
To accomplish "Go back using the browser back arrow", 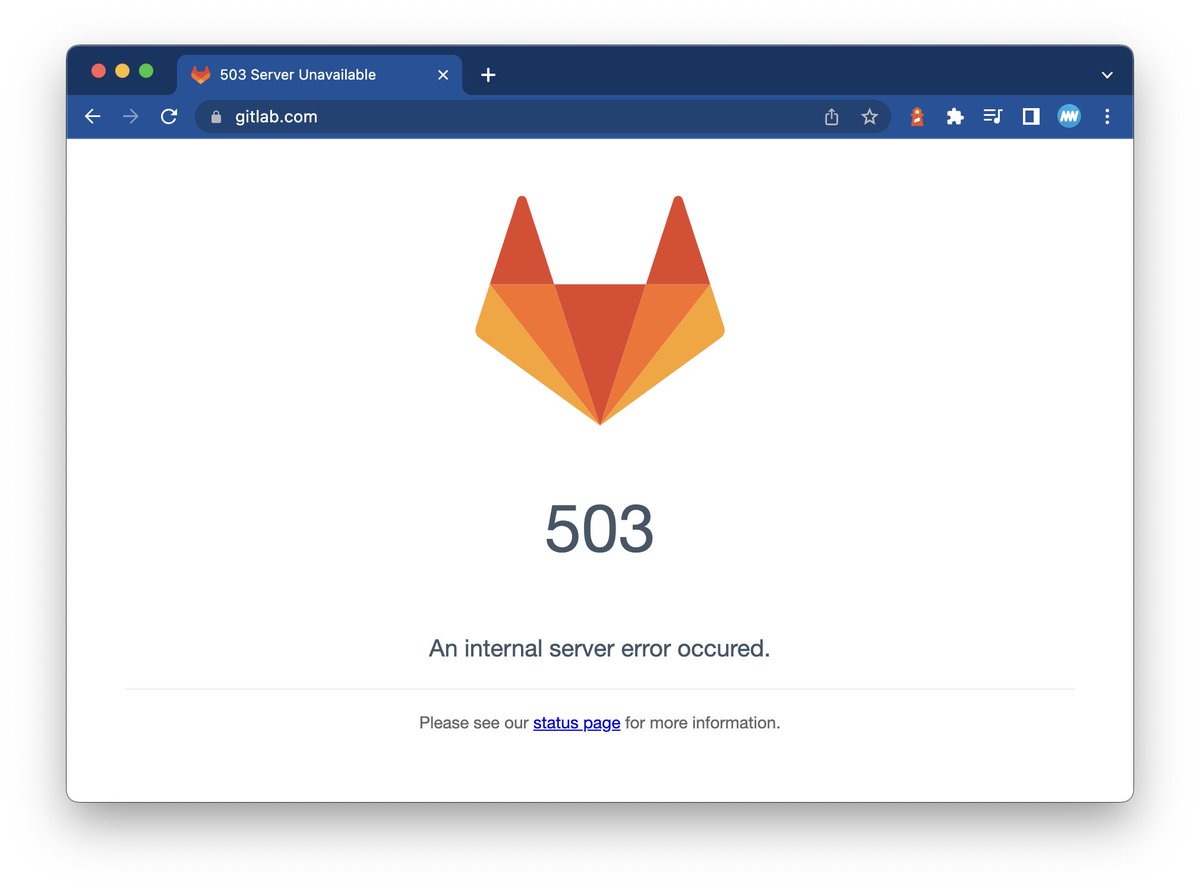I will pyautogui.click(x=93, y=117).
